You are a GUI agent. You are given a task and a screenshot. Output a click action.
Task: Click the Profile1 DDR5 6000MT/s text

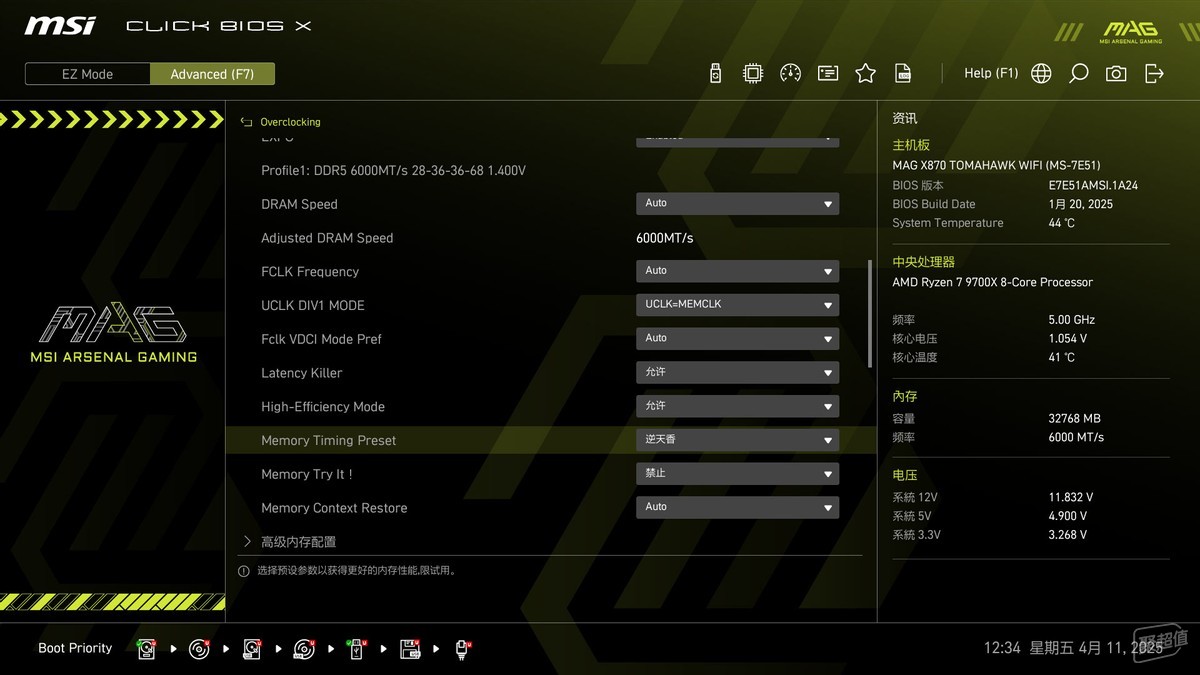click(x=393, y=171)
